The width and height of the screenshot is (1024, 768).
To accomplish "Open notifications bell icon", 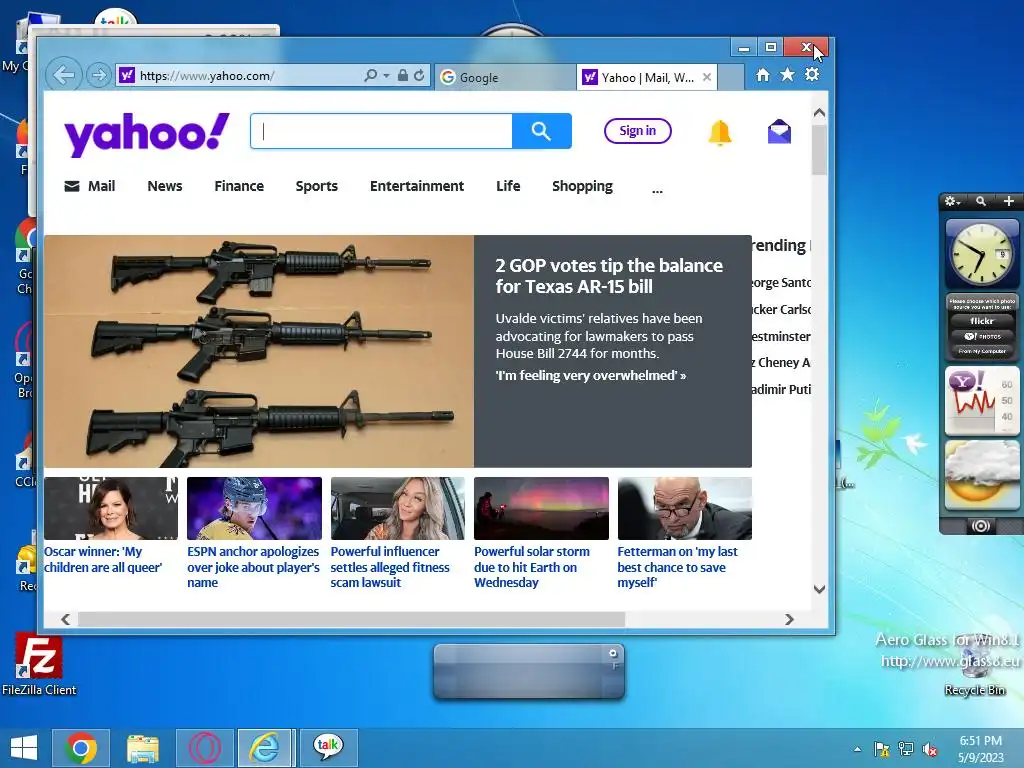I will (720, 133).
